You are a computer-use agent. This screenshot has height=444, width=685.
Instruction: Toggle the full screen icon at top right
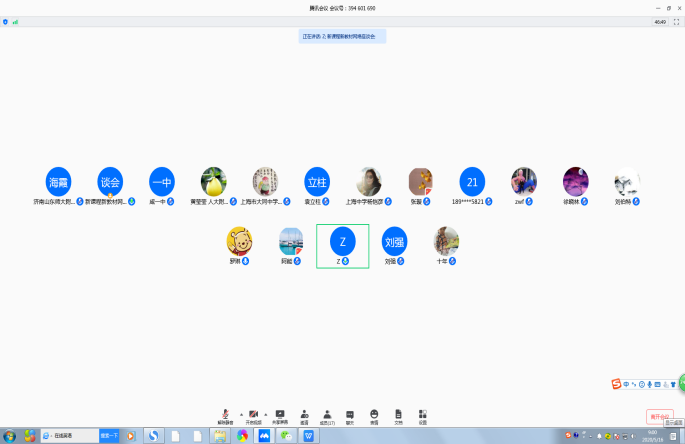(677, 21)
